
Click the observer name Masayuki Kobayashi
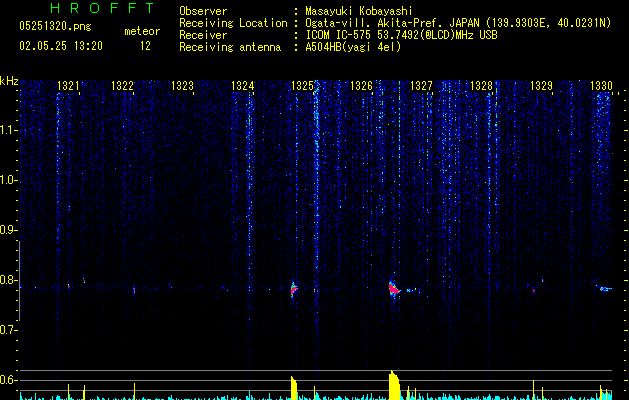pos(359,11)
